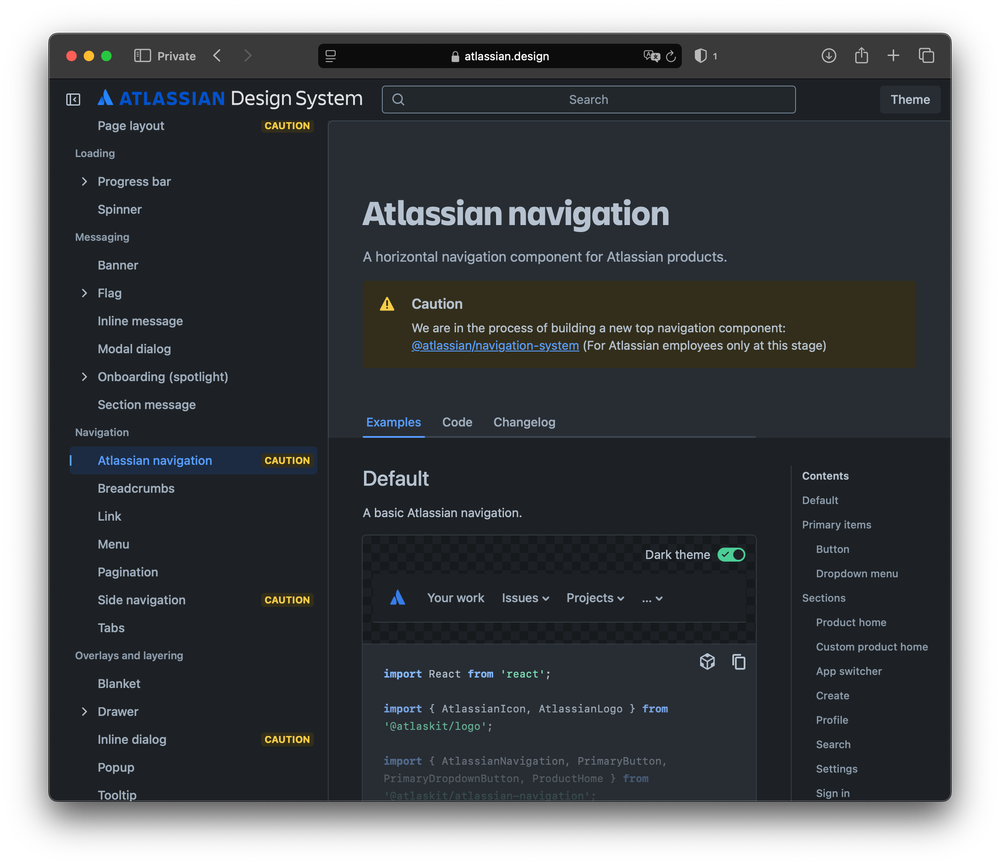Open a new tab with the plus icon
The height and width of the screenshot is (866, 1000).
893,56
